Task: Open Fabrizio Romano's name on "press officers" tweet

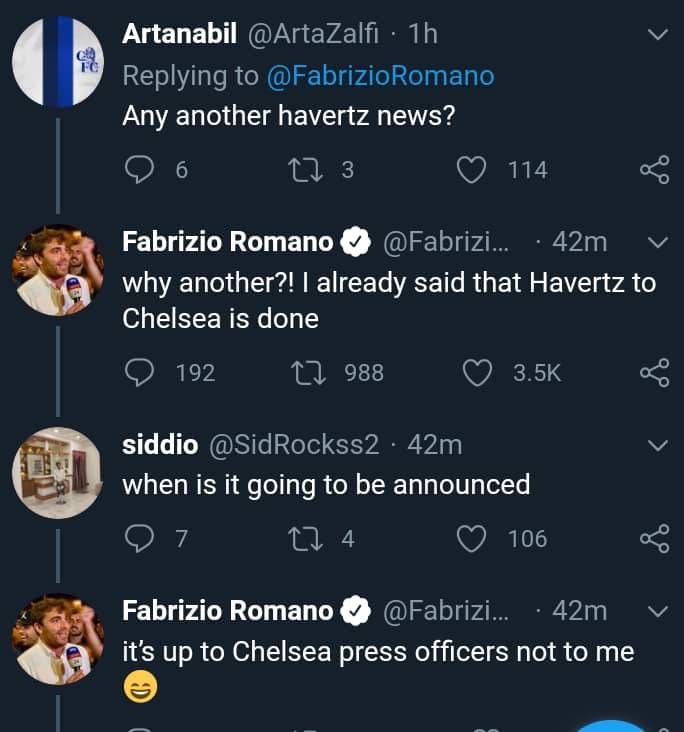Action: coord(228,610)
